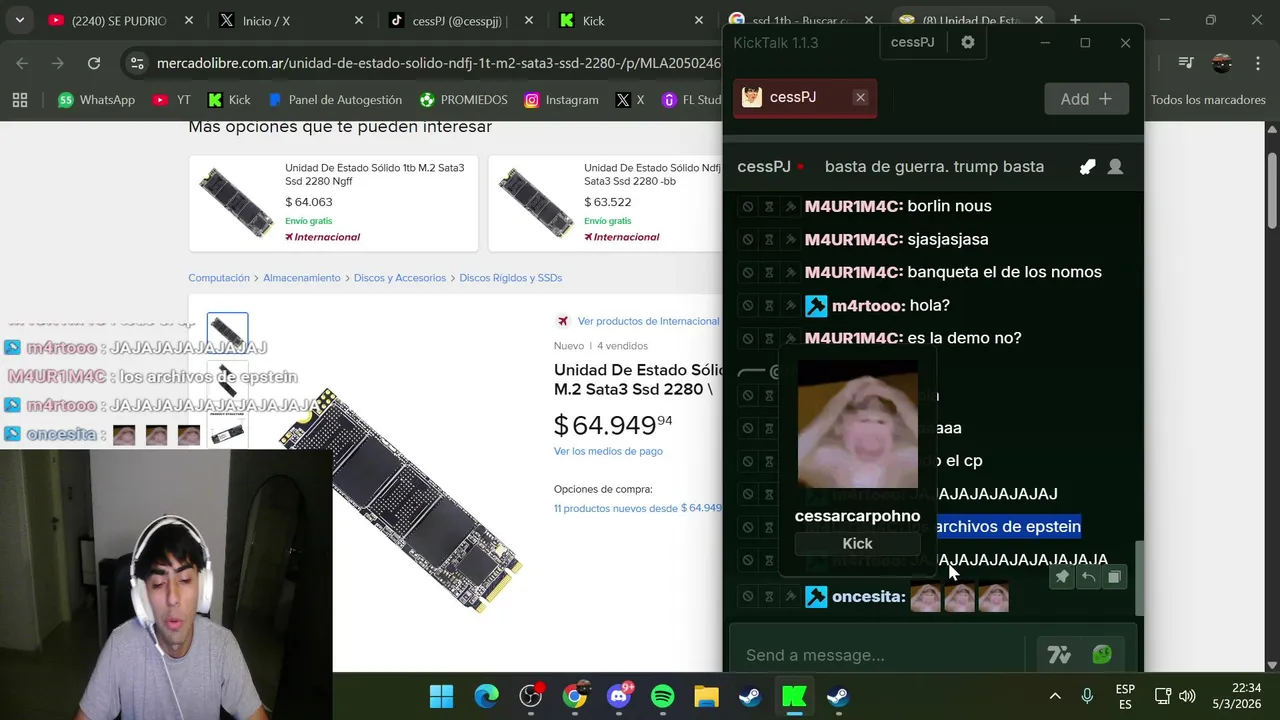Timeout hourglass on 'sjasjasjasa' message
The image size is (1280, 720).
click(769, 240)
